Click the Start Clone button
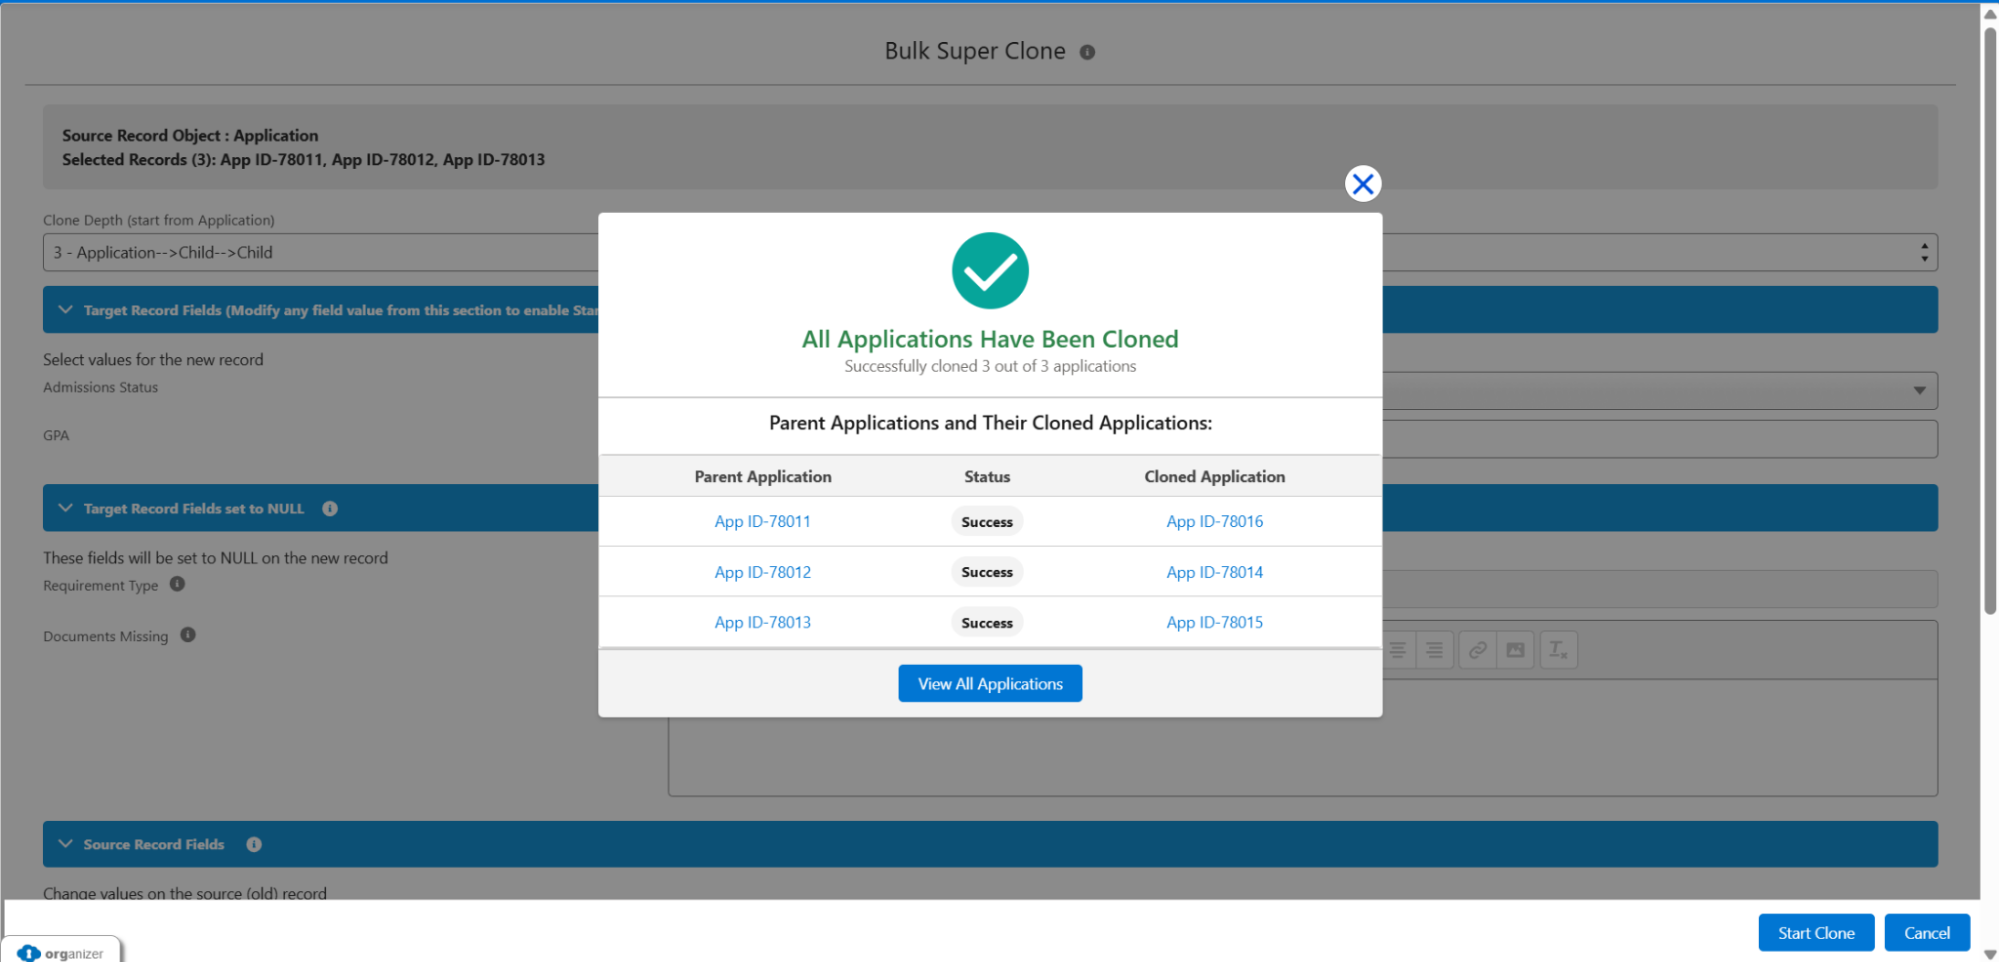The width and height of the screenshot is (1999, 963). [1815, 933]
